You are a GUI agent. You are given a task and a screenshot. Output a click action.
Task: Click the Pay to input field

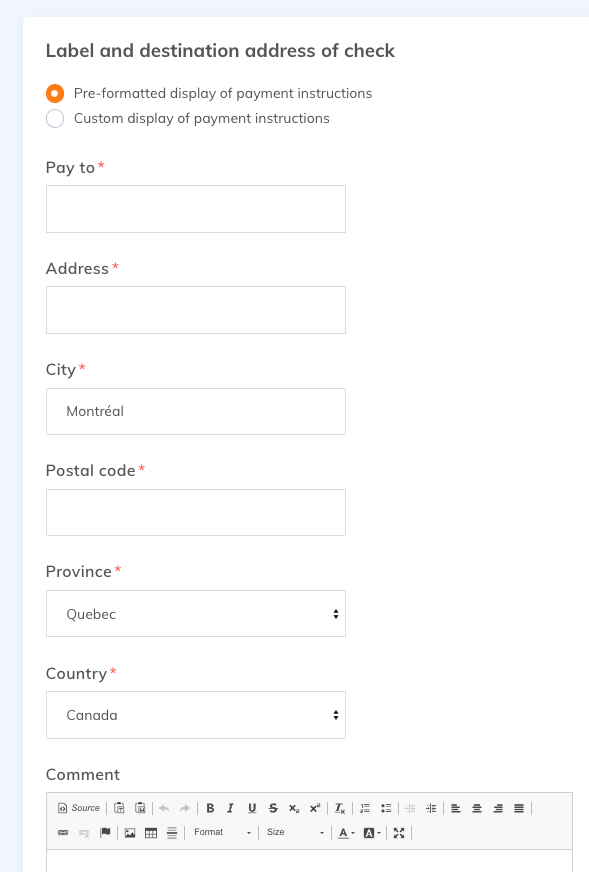point(196,209)
